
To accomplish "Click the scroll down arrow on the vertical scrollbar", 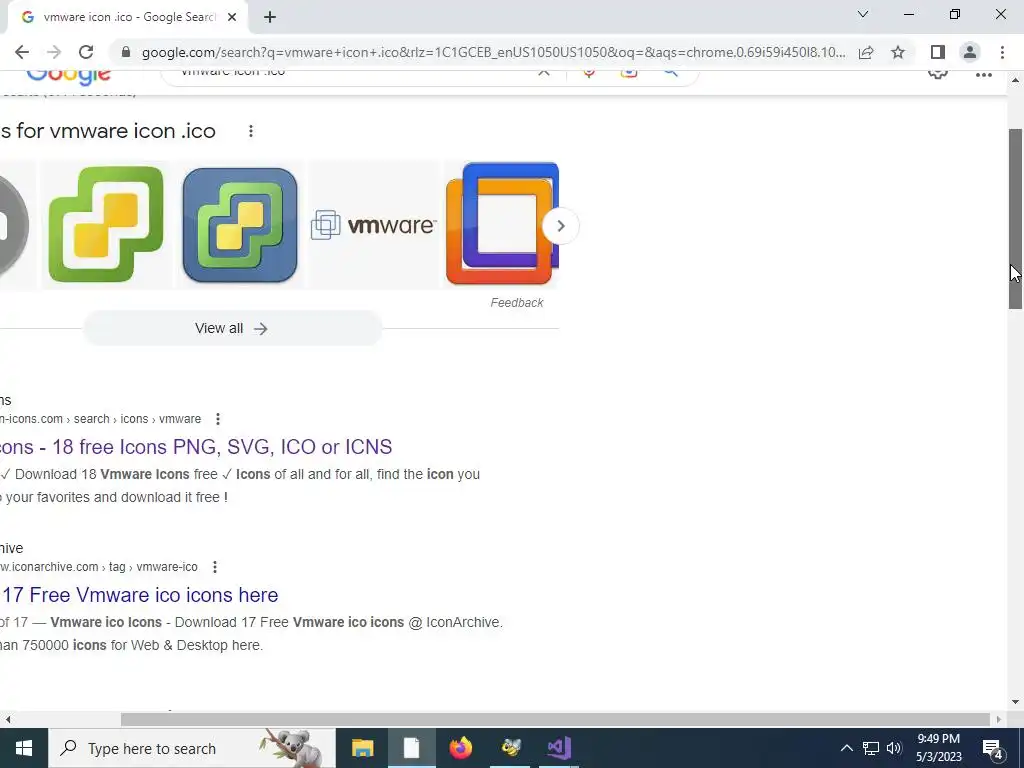I will click(1015, 703).
